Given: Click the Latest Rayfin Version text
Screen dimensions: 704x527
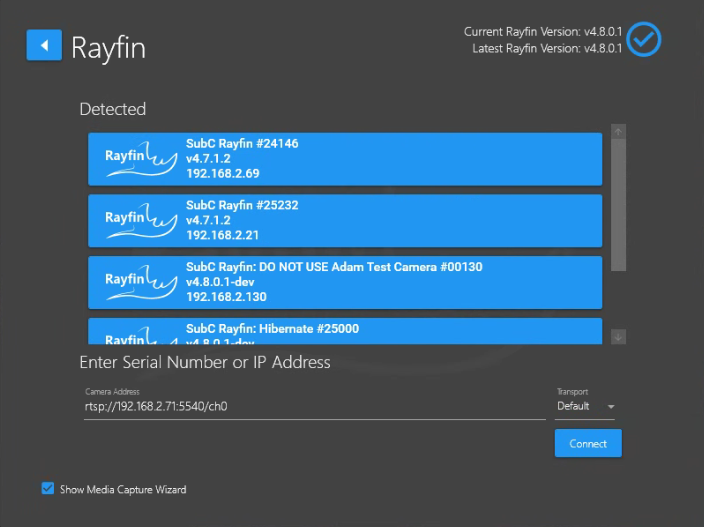Looking at the screenshot, I should click(547, 48).
